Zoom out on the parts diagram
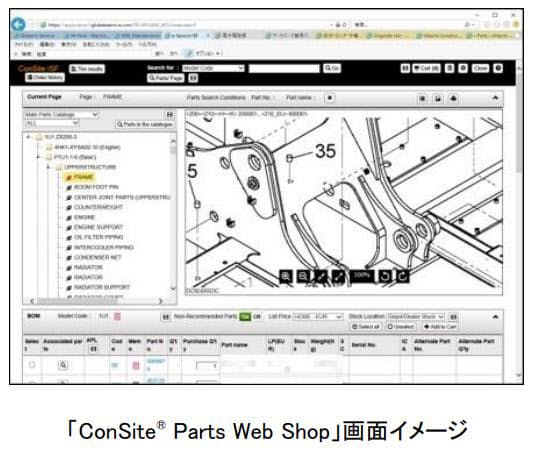Screen dimensions: 533x450 tap(303, 276)
